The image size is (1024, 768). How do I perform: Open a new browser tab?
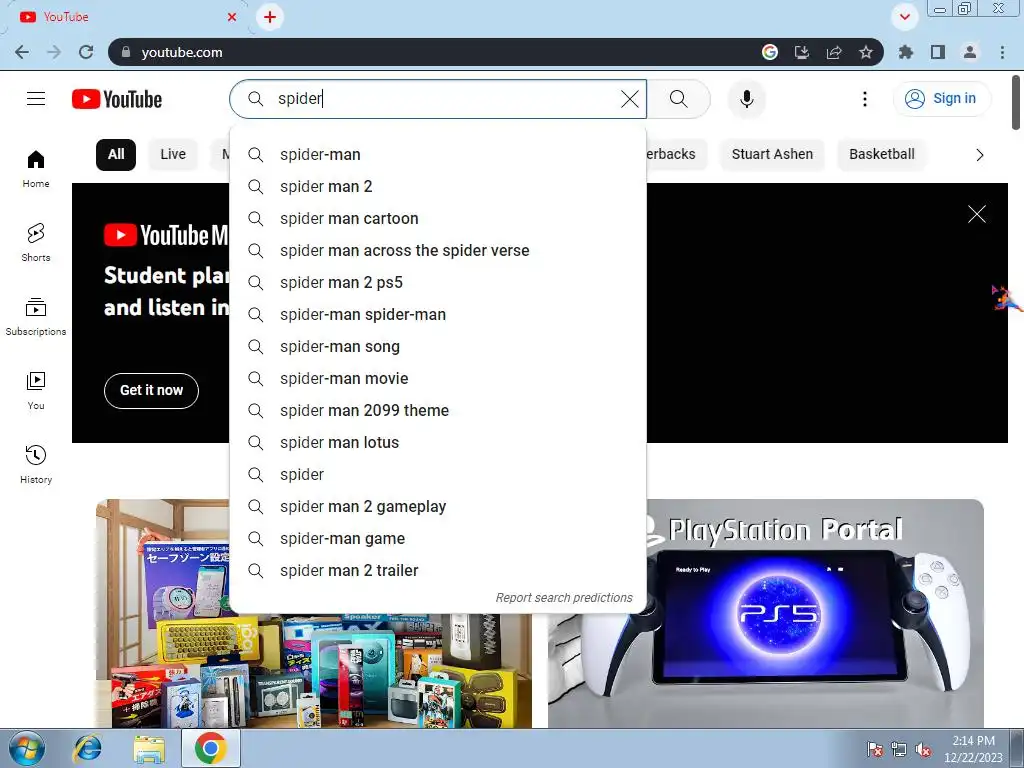[x=270, y=17]
